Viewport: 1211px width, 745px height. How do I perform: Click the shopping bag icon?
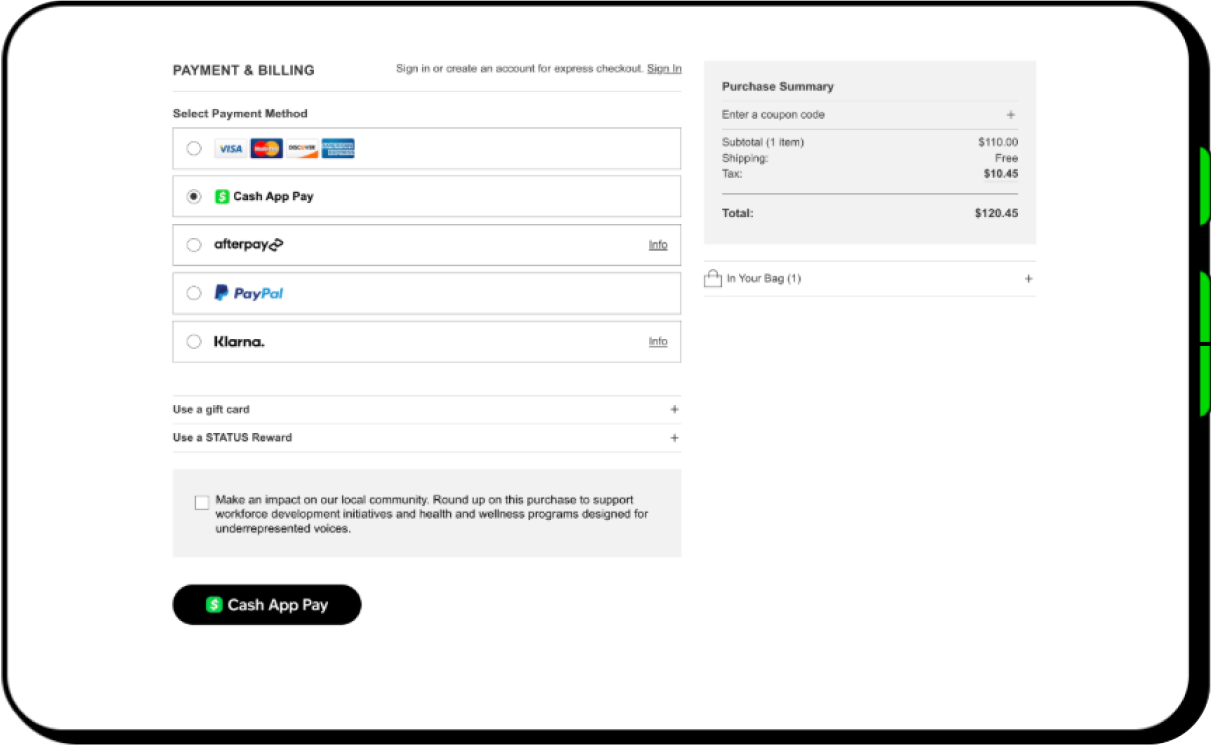tap(713, 279)
